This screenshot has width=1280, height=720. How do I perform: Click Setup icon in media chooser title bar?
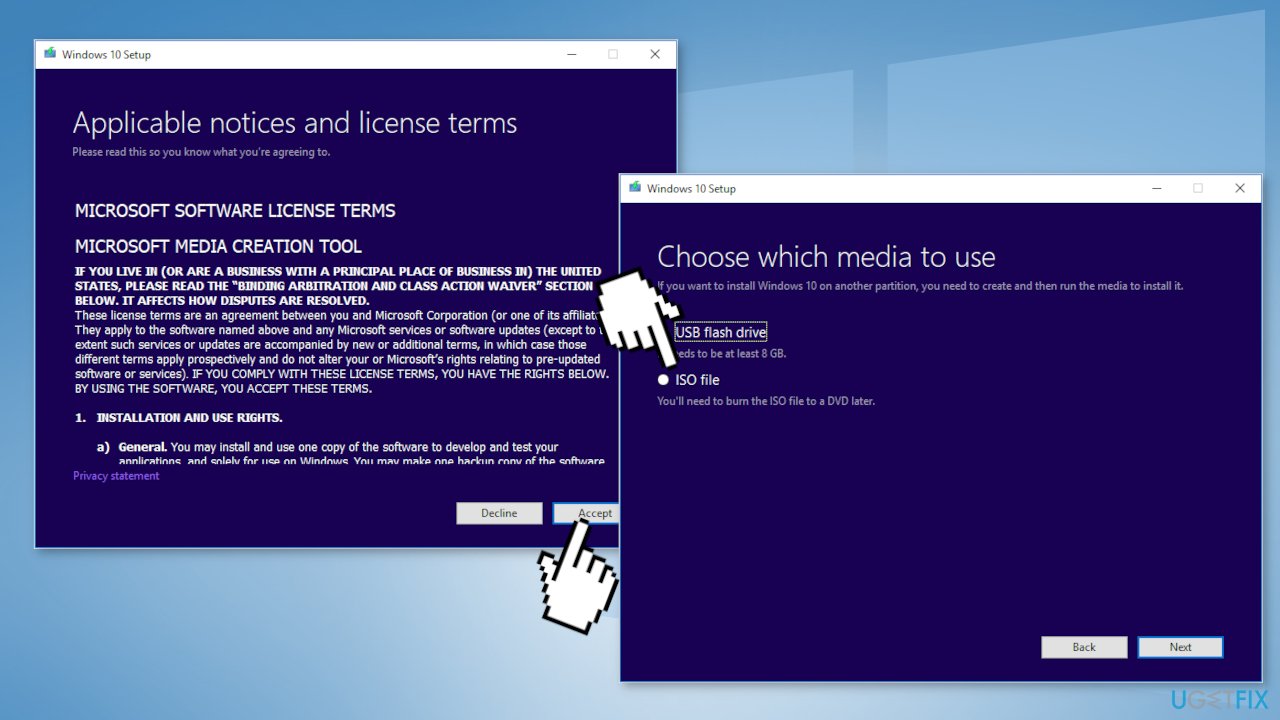pyautogui.click(x=635, y=188)
